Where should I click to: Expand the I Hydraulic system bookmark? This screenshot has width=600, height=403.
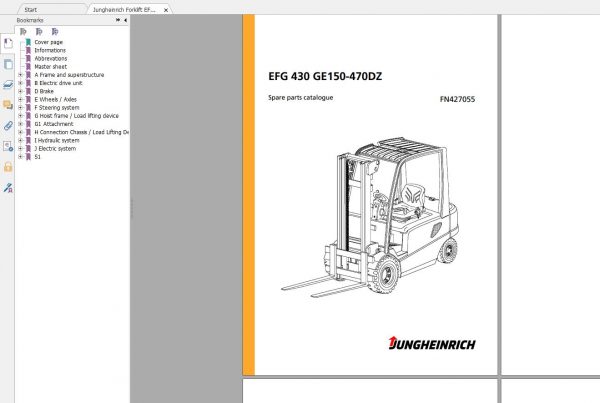coord(21,140)
